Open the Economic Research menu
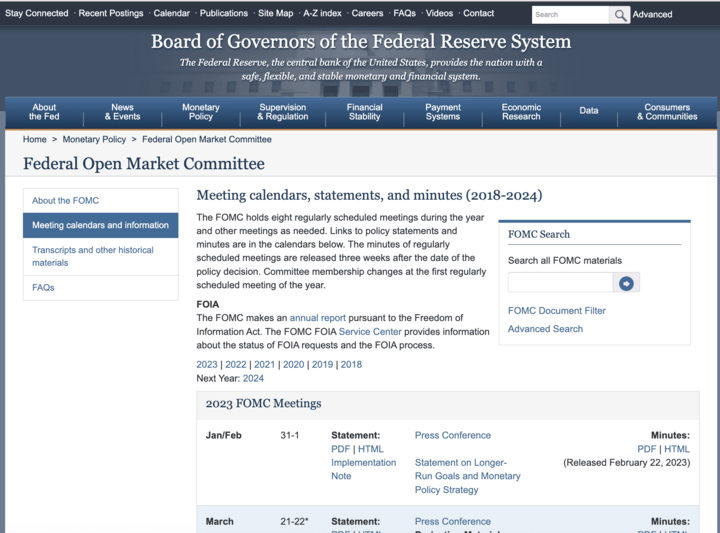Viewport: 720px width, 533px height. [521, 112]
